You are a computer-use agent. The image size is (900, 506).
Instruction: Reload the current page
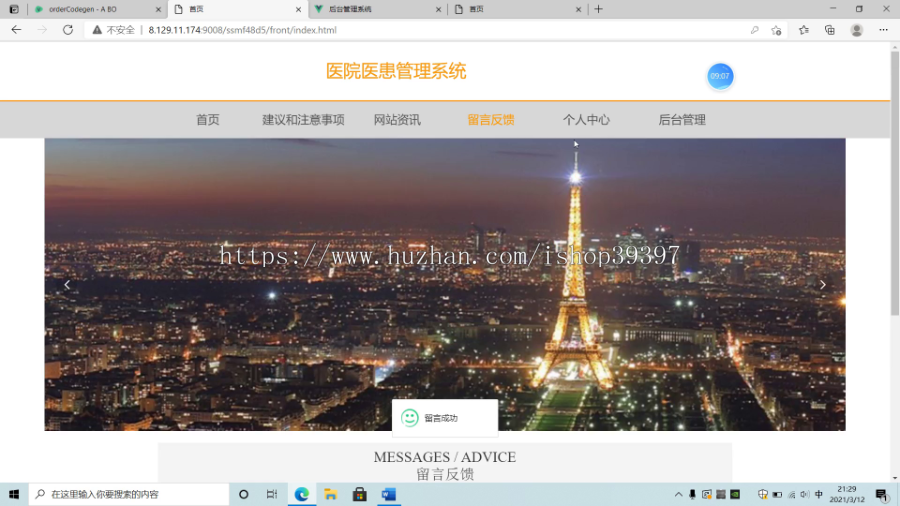point(68,30)
